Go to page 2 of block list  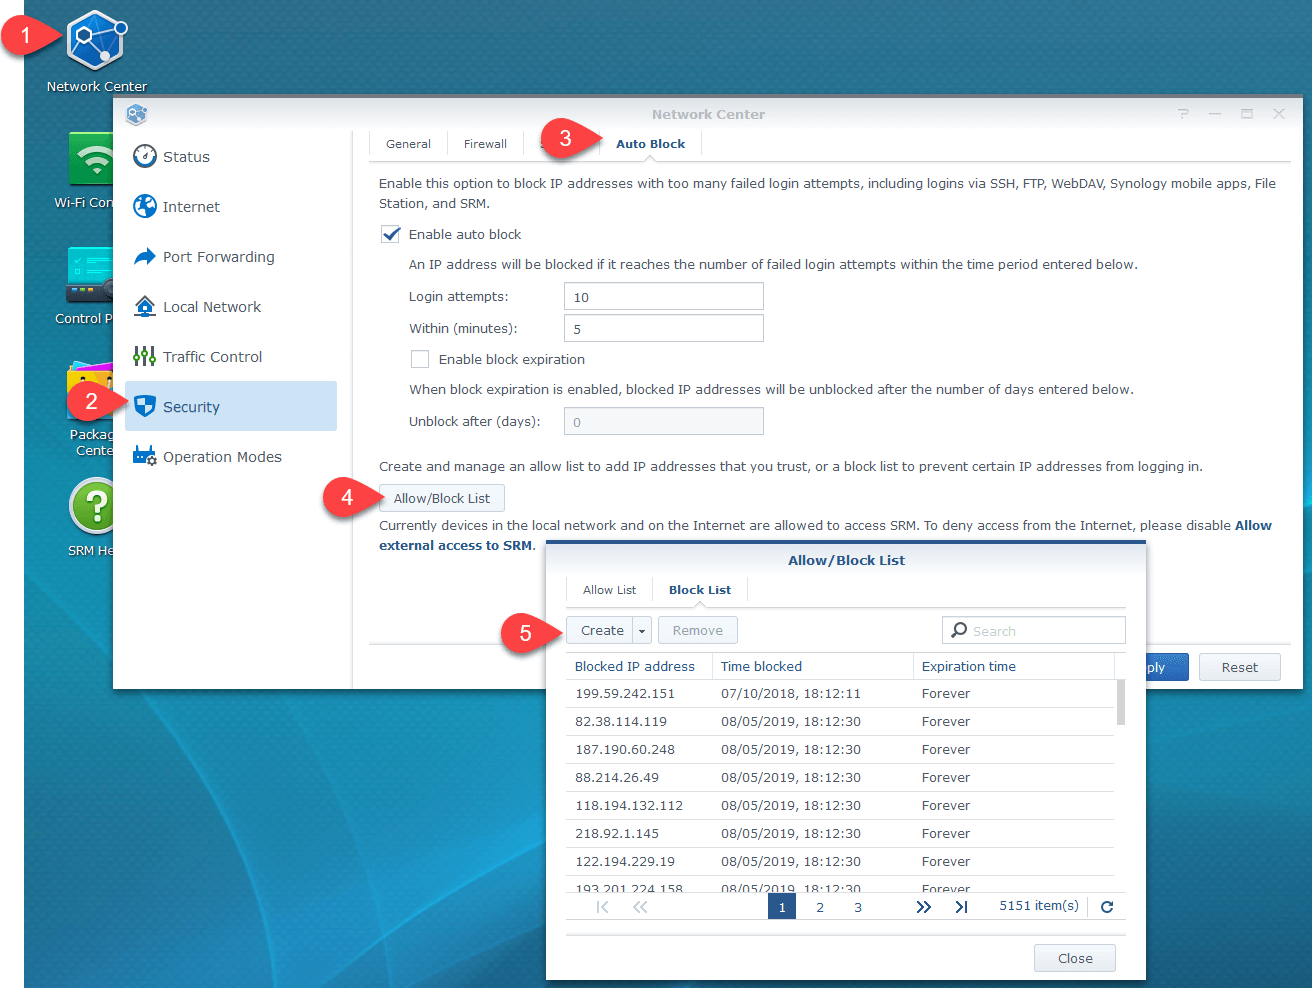click(820, 907)
